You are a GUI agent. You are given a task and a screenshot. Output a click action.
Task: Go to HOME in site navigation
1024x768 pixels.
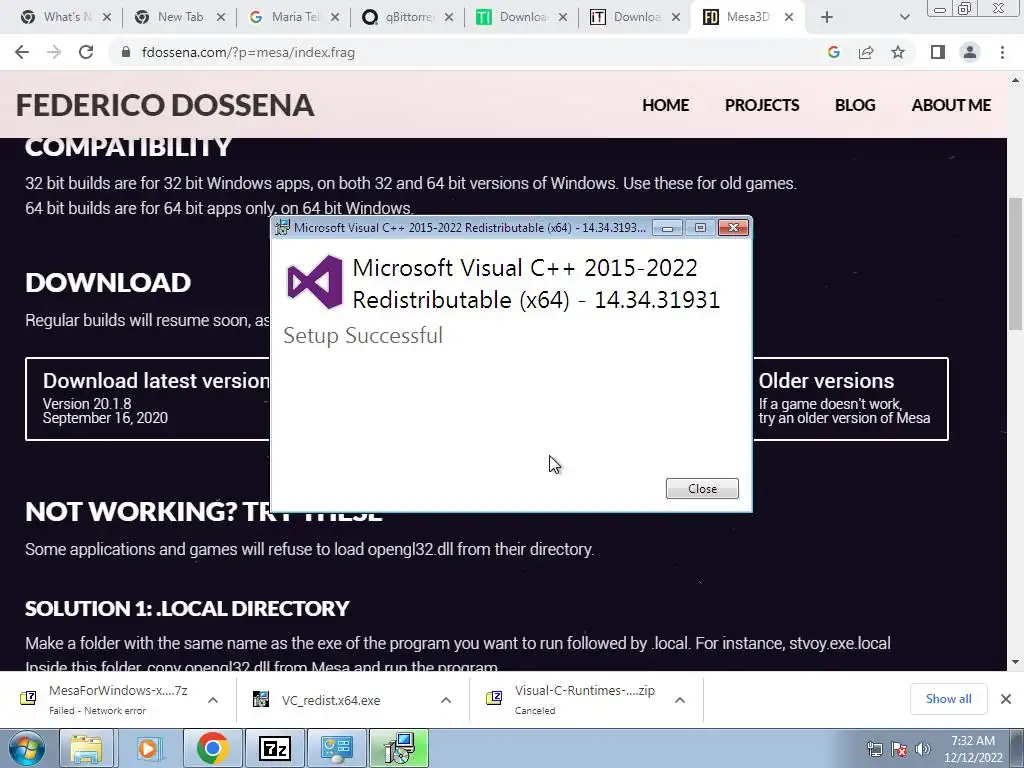pos(665,105)
